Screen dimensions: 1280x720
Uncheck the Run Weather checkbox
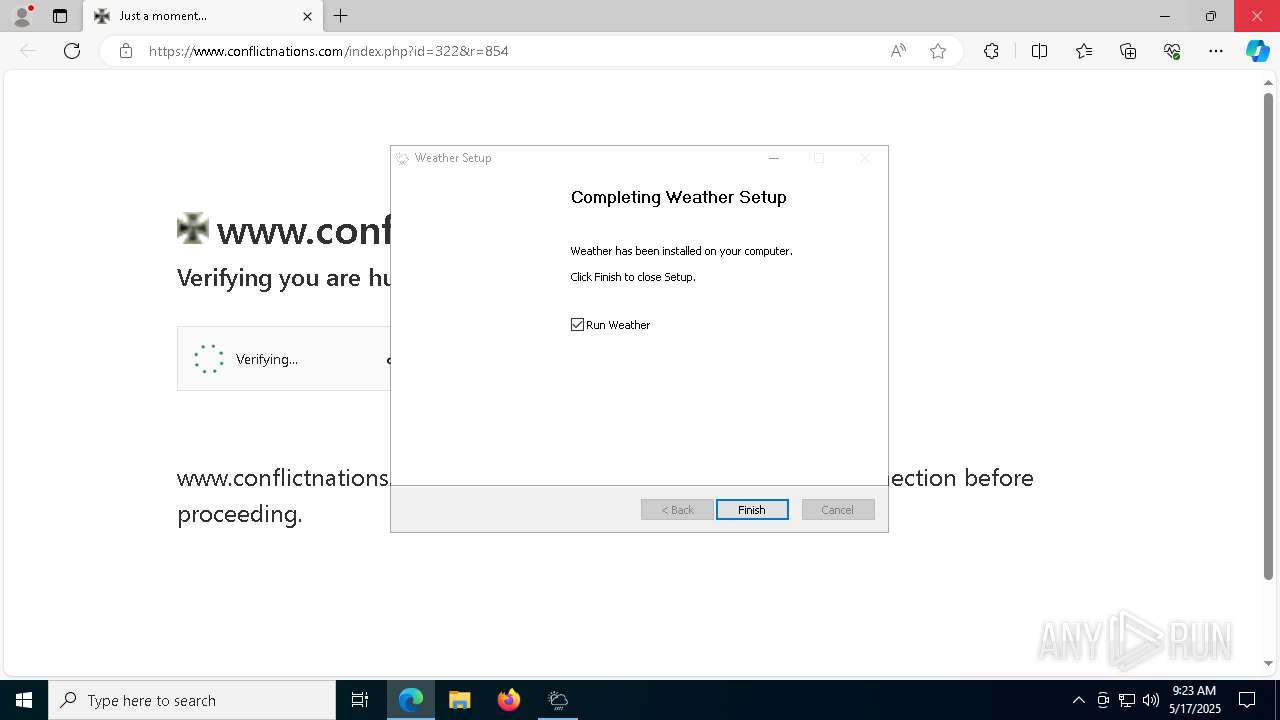[577, 325]
